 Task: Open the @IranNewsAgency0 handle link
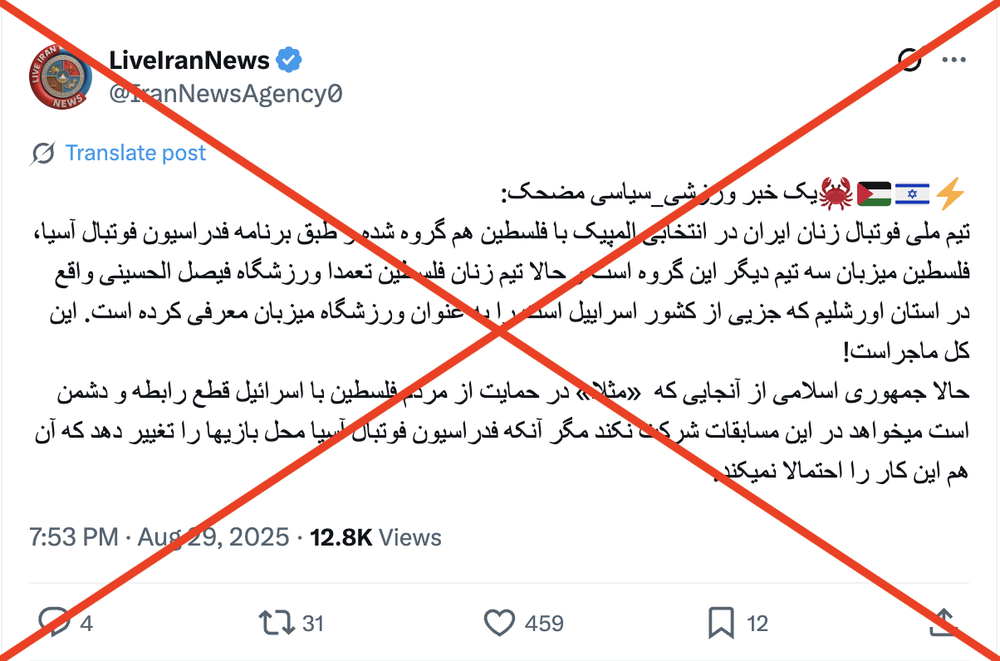pos(226,94)
